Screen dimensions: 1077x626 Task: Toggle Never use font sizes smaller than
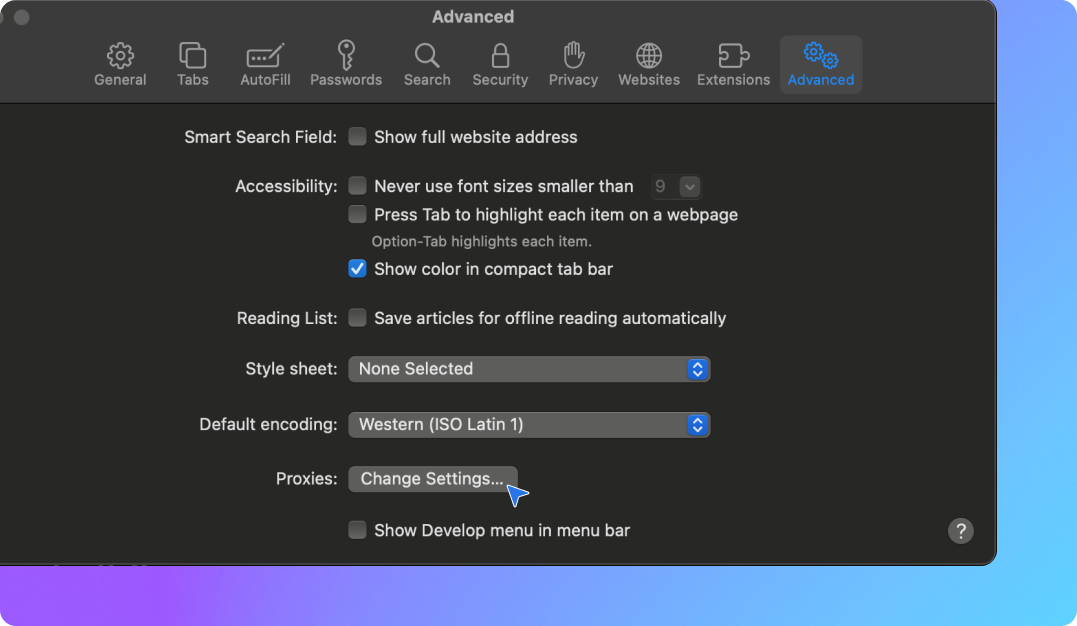(x=357, y=186)
